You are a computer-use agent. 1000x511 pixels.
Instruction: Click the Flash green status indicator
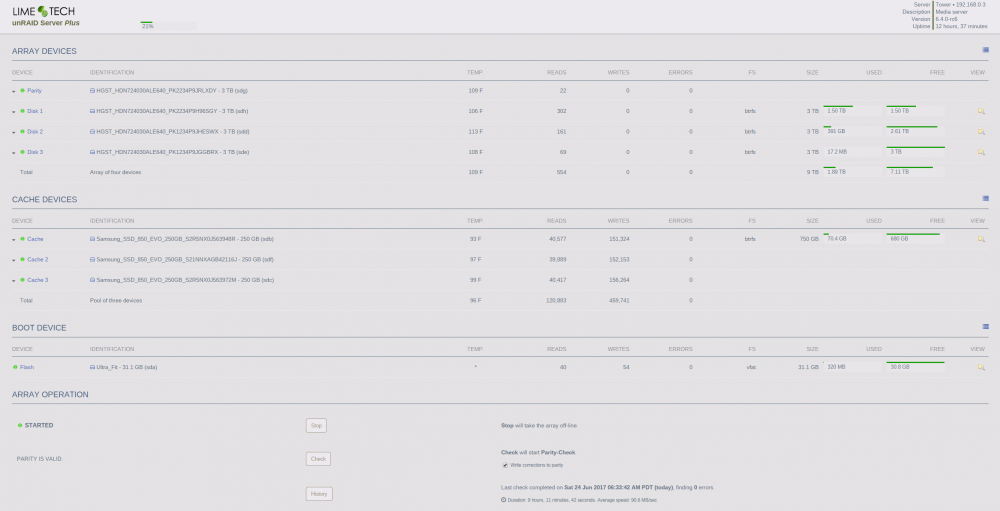pos(15,367)
